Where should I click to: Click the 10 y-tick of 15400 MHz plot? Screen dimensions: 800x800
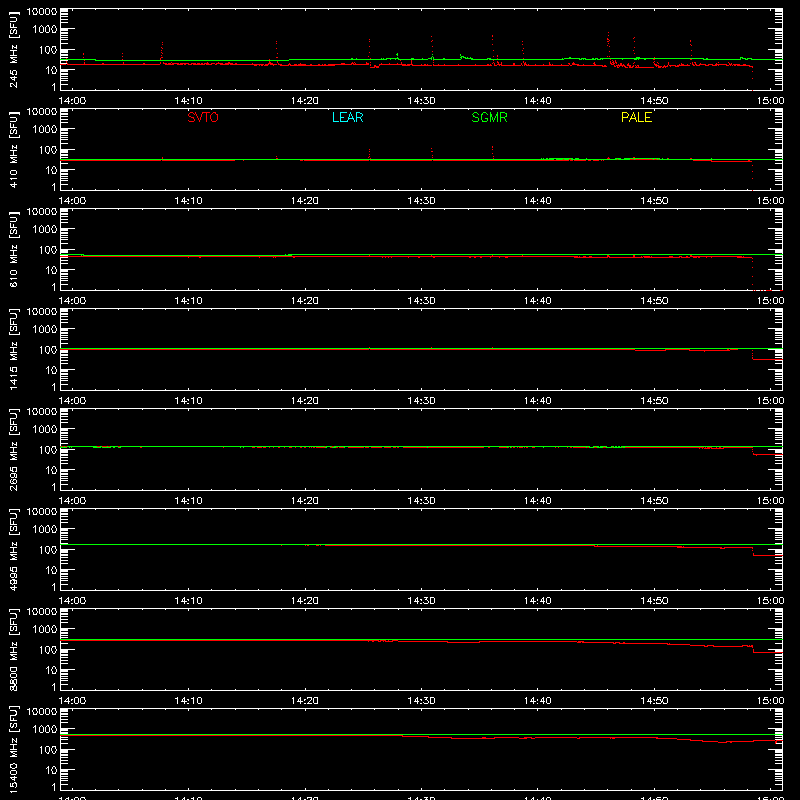pos(51,770)
